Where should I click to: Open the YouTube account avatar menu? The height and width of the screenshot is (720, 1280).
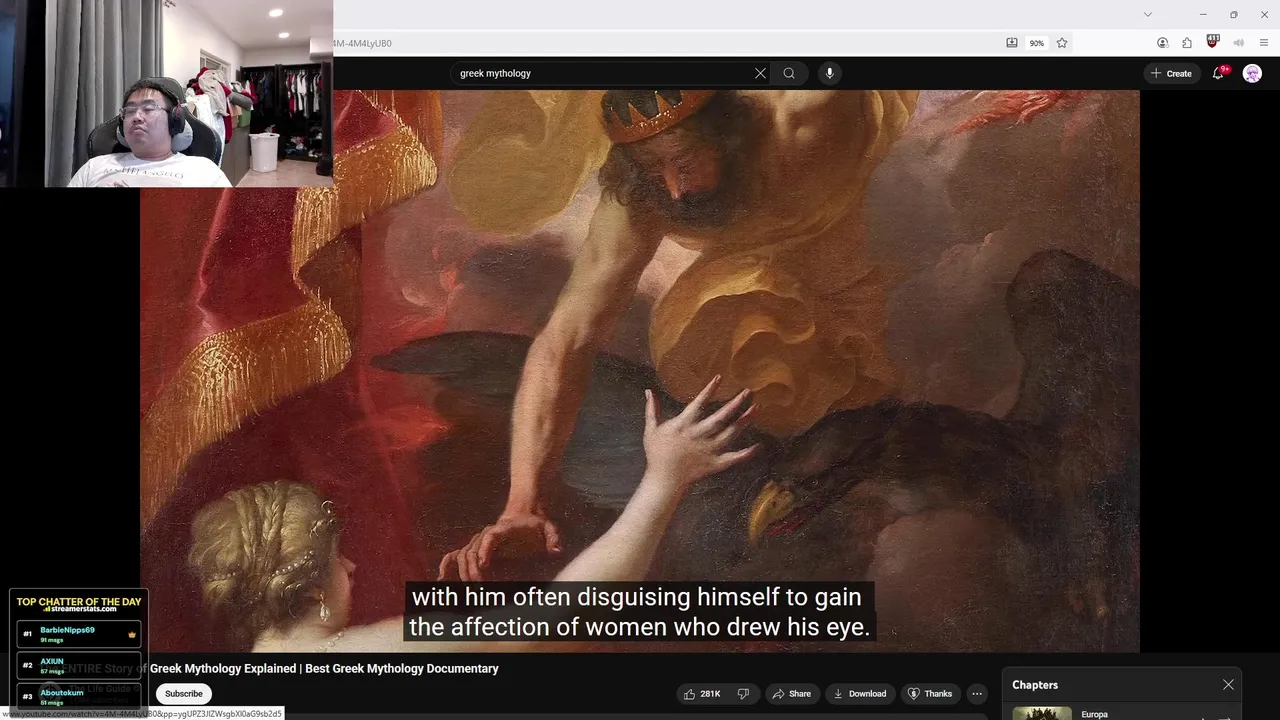pyautogui.click(x=1252, y=73)
